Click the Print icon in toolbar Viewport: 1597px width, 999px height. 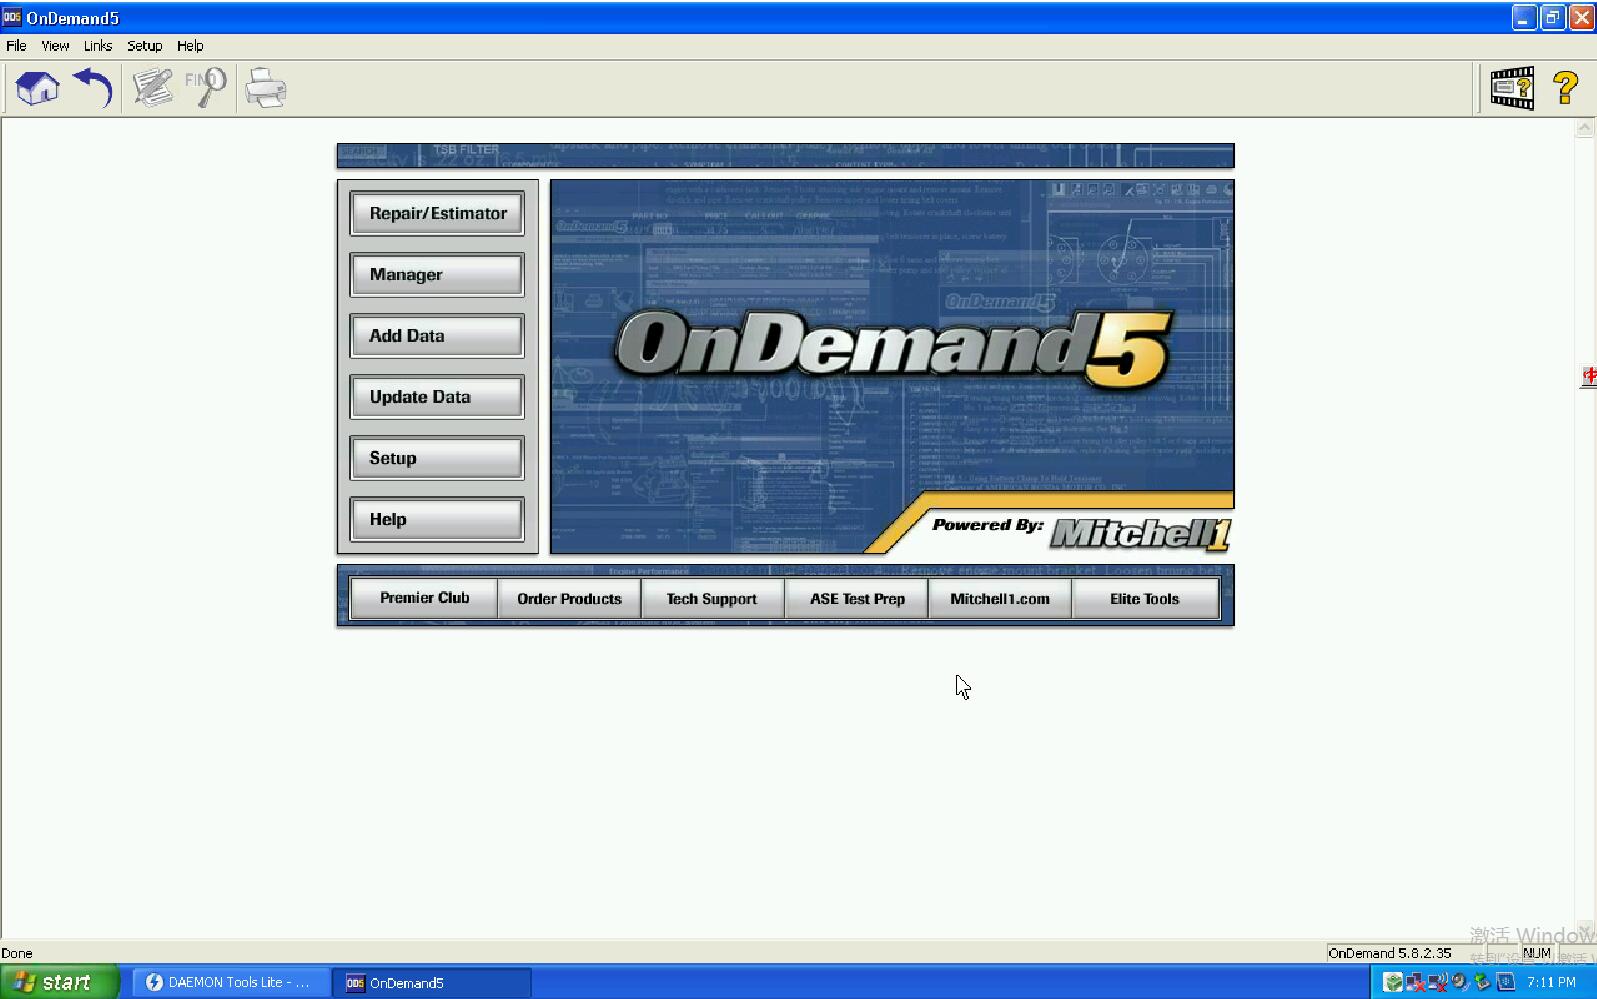point(266,88)
